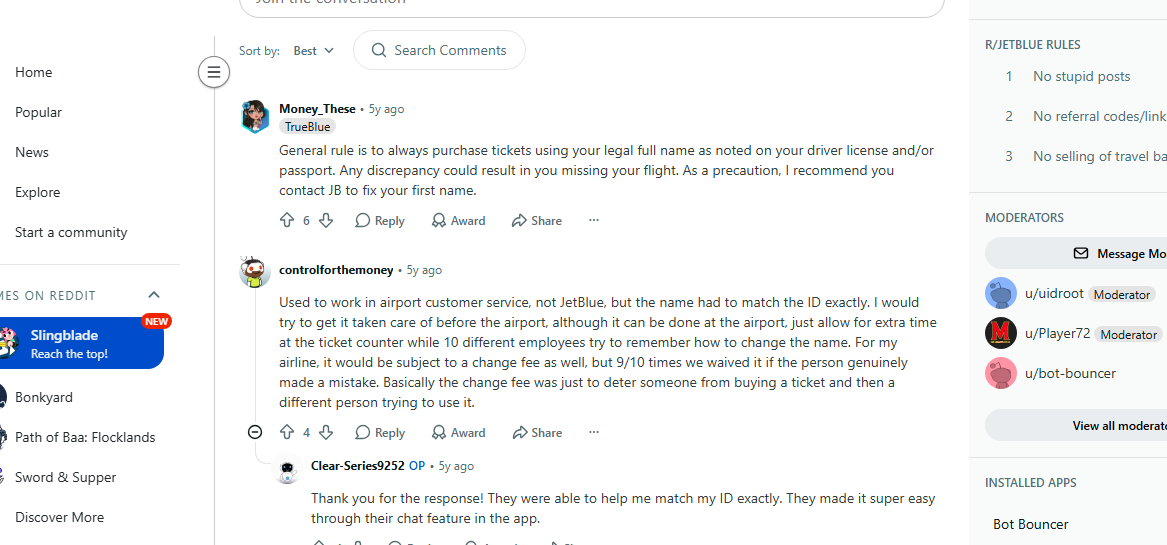Collapse controlforthemoney's comment thread
The width and height of the screenshot is (1167, 545).
(255, 432)
